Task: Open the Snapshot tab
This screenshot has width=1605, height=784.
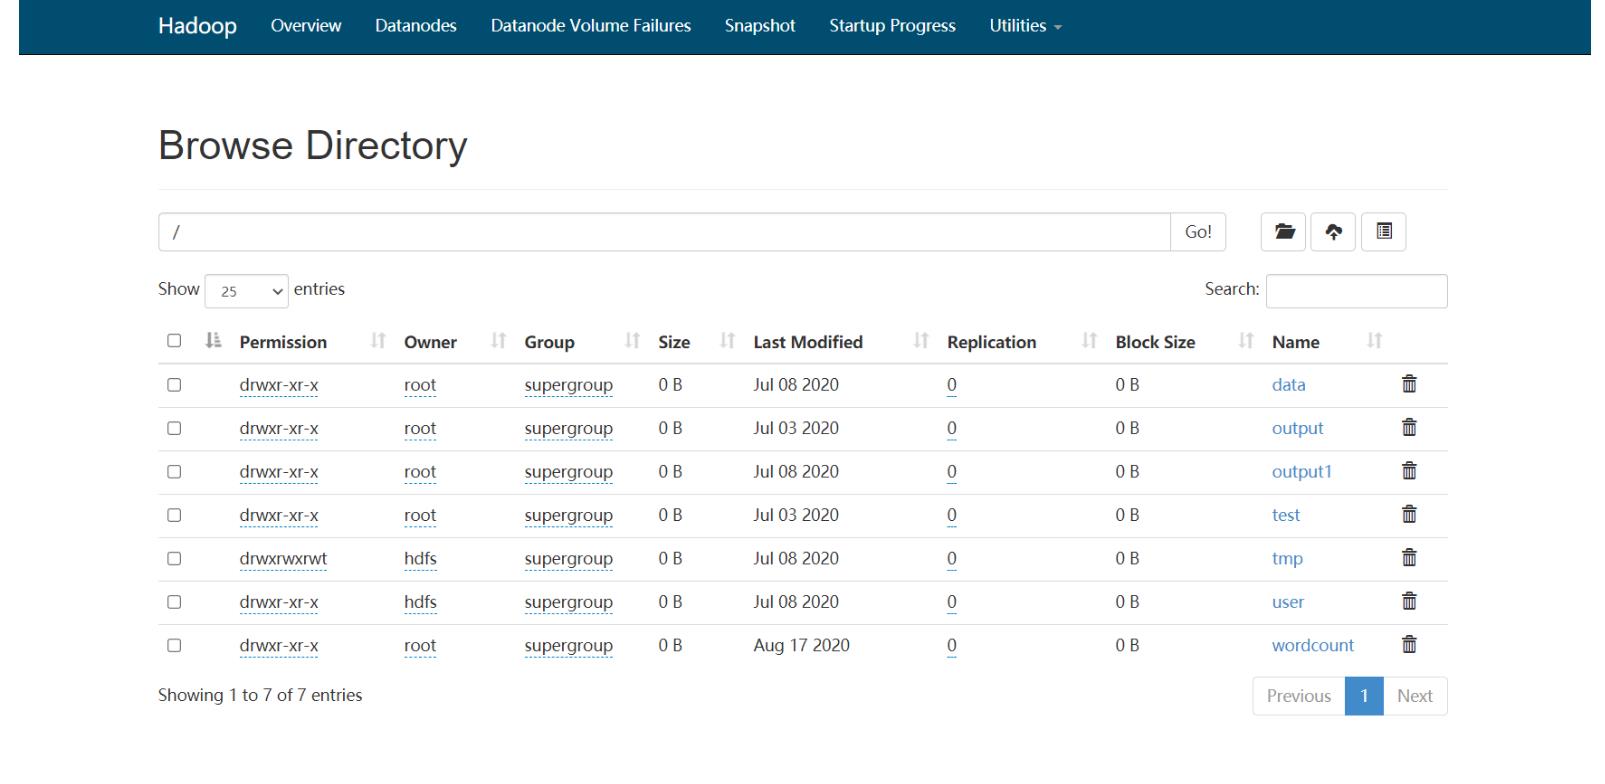Action: pos(760,26)
